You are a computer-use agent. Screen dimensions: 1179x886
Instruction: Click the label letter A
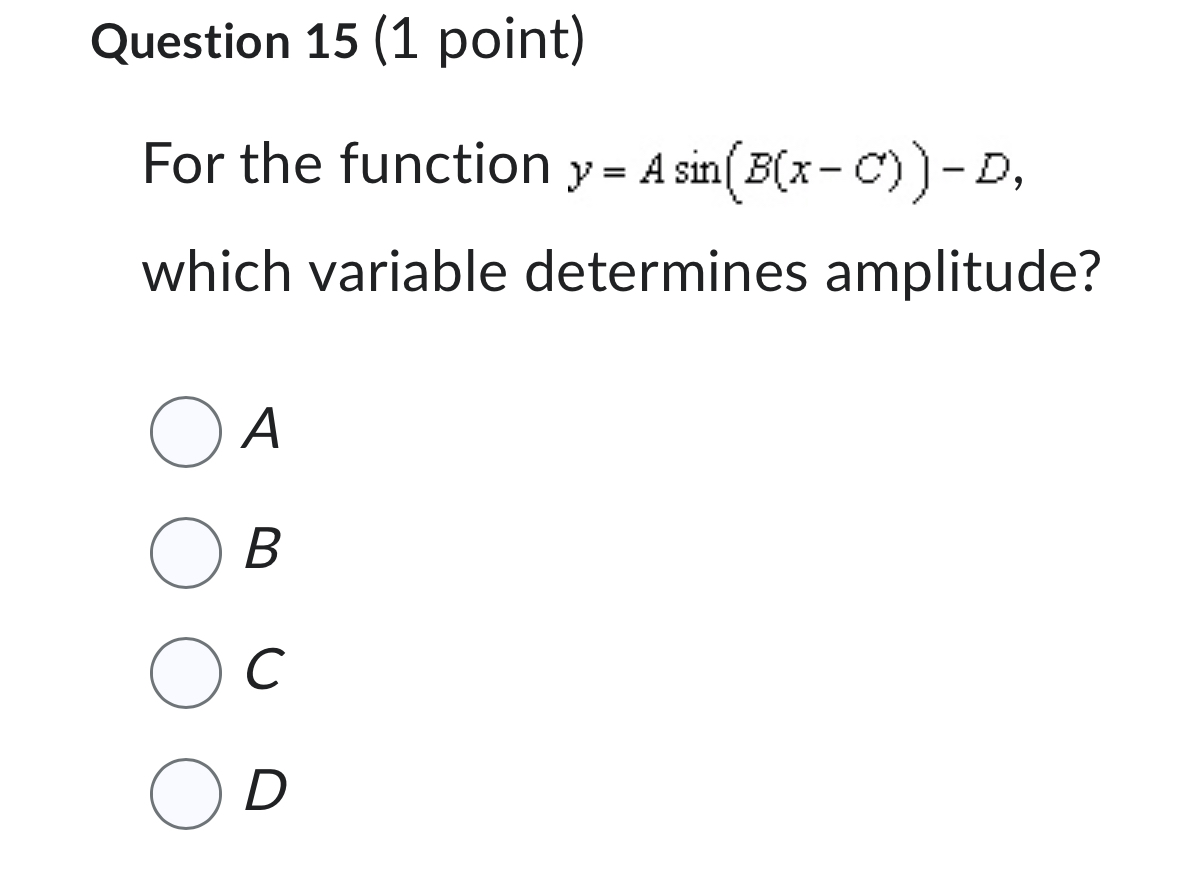point(259,433)
